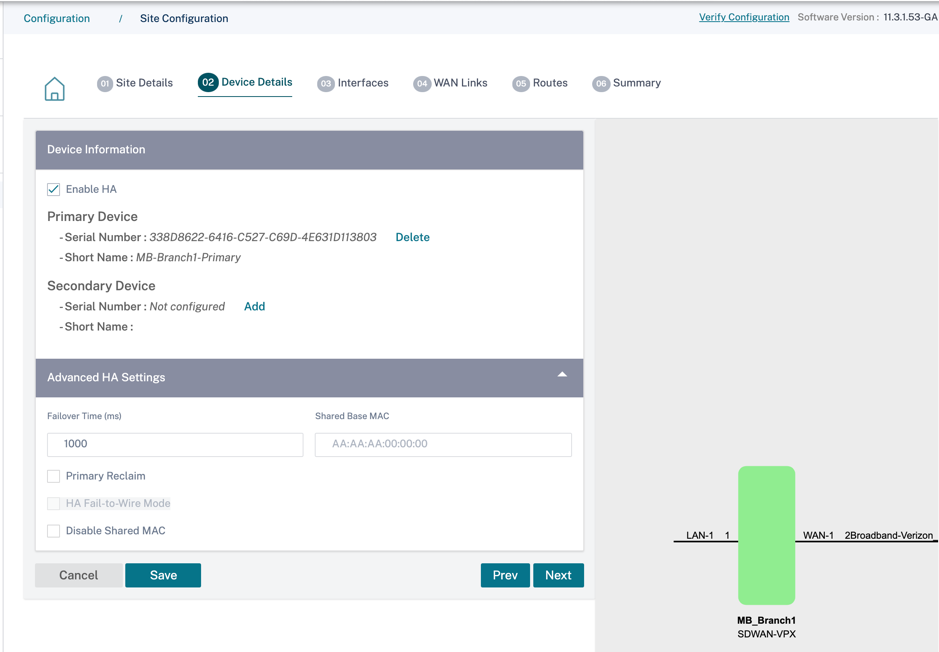Click step 05 number badge
This screenshot has width=939, height=652.
(x=521, y=83)
